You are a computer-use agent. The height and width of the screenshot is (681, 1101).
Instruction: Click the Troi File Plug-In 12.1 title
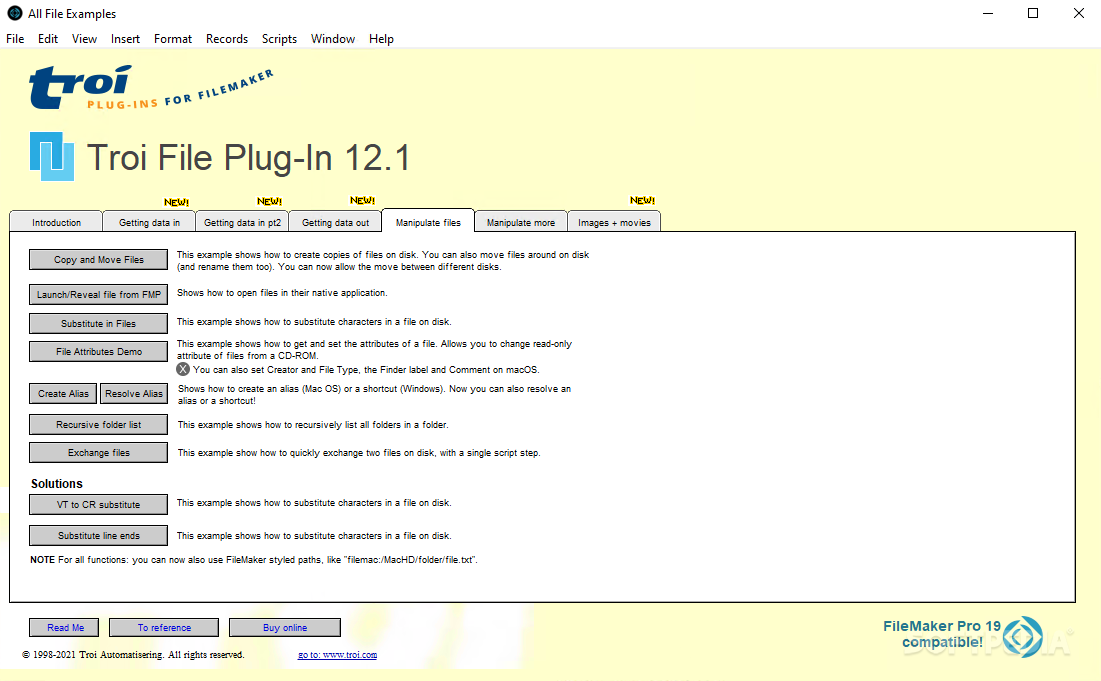point(248,157)
